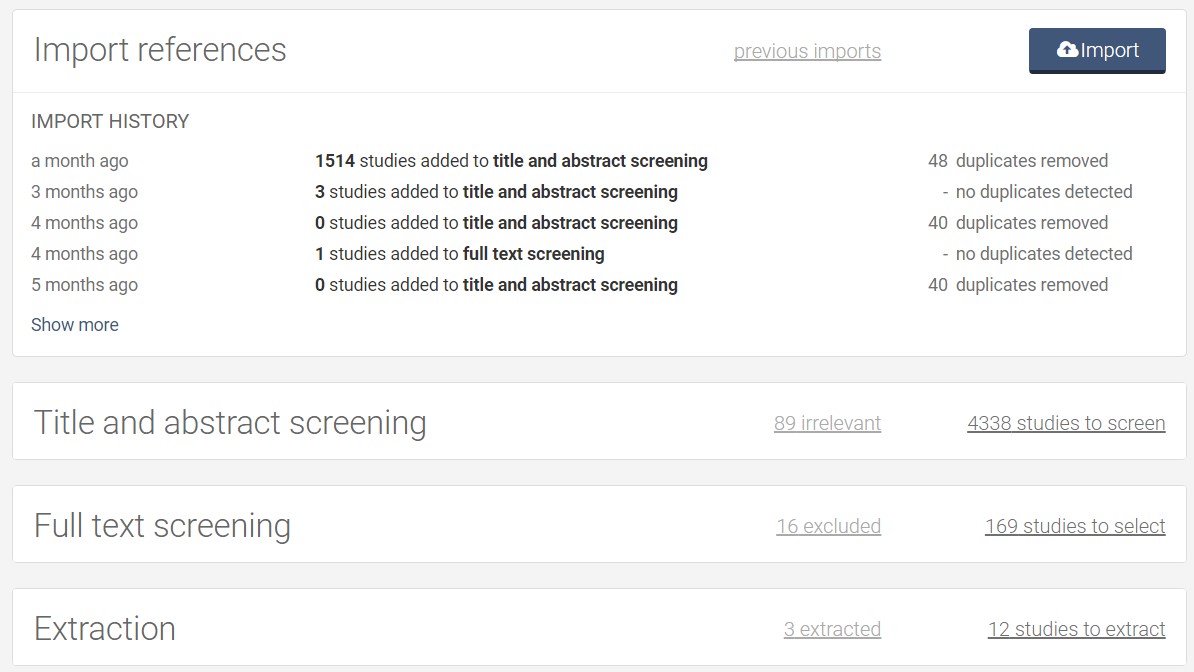Screen dimensions: 1194x672
Task: Open 12 studies to extract
Action: pos(1076,629)
